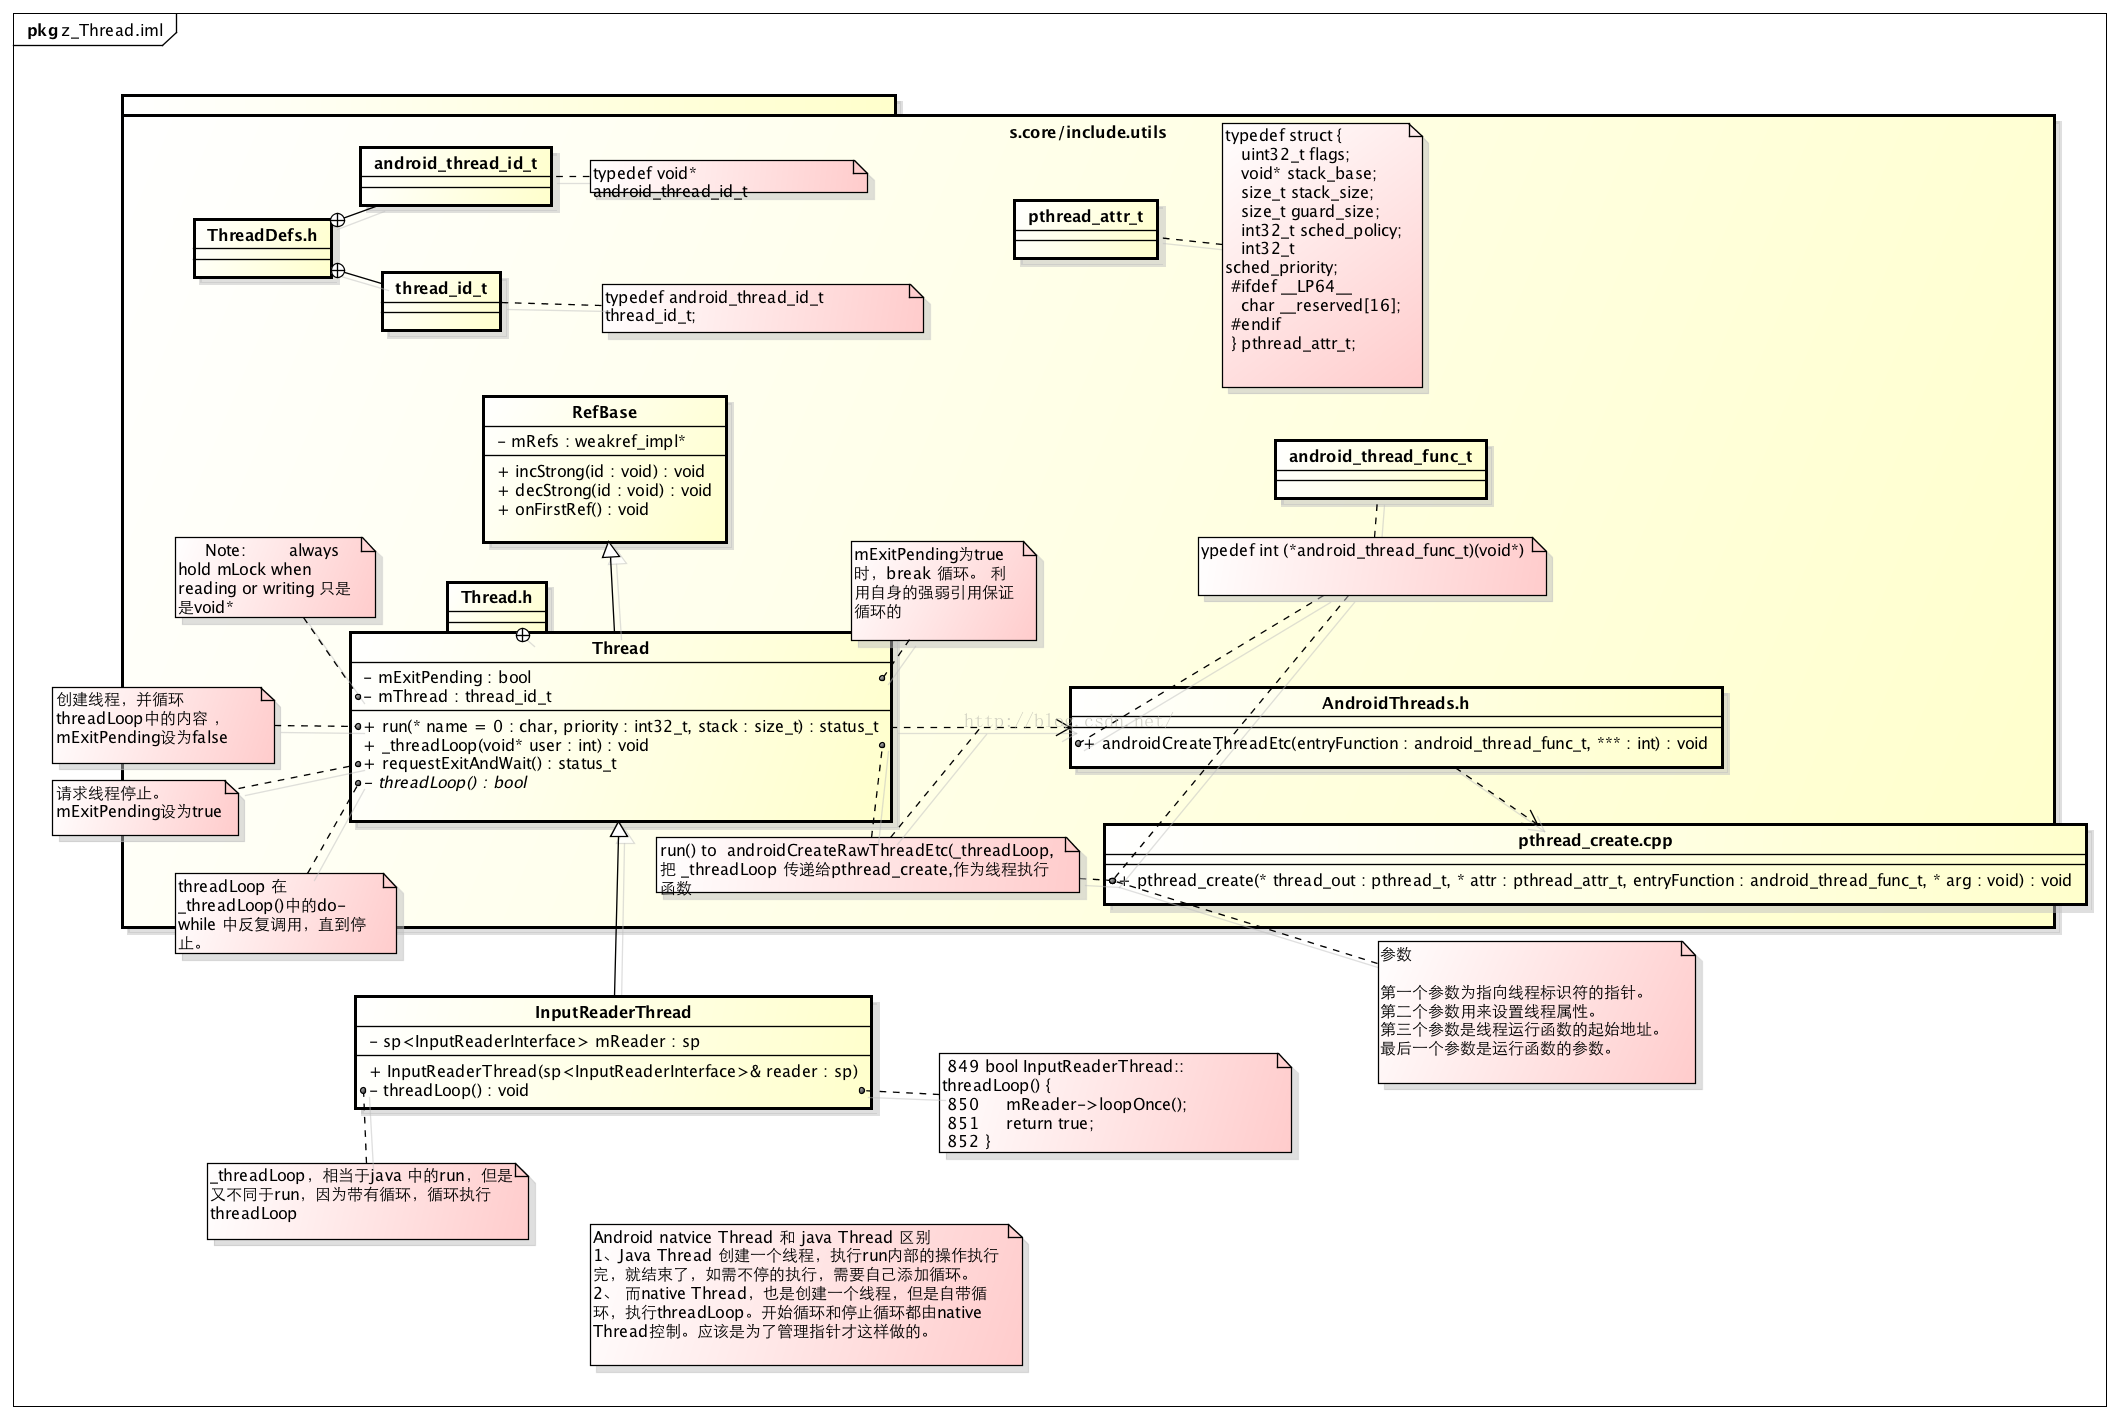The height and width of the screenshot is (1420, 2118).
Task: Select the '参数' parameters note
Action: [1536, 1012]
